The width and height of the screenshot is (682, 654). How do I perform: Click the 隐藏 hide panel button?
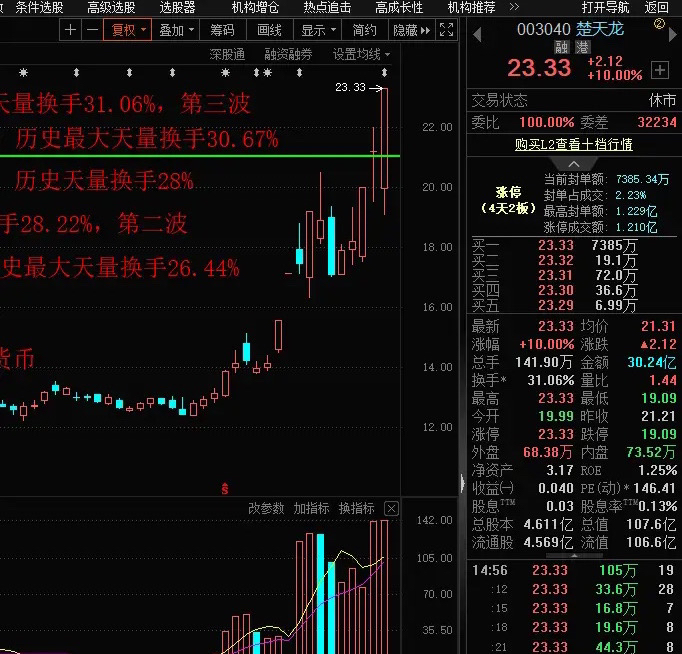click(411, 30)
